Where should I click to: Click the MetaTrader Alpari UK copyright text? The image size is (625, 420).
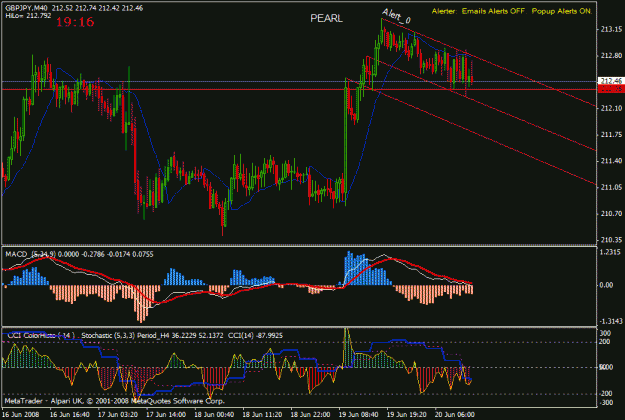[114, 401]
